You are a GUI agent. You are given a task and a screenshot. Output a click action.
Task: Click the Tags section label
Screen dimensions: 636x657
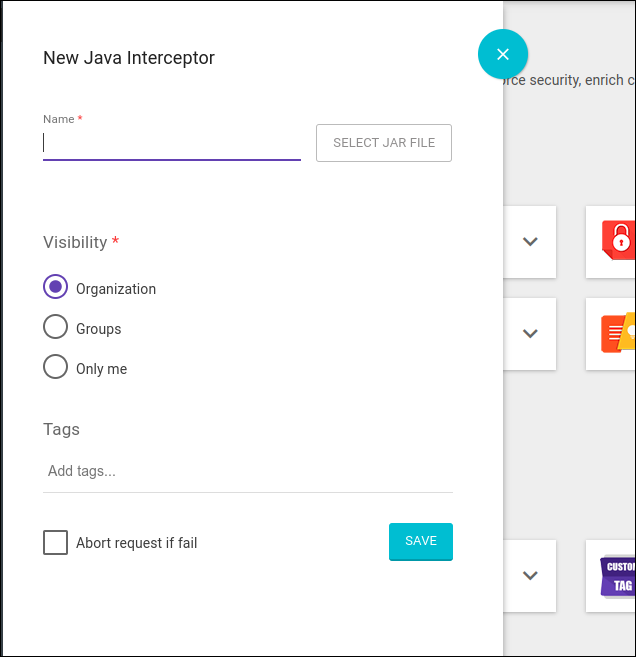click(61, 429)
